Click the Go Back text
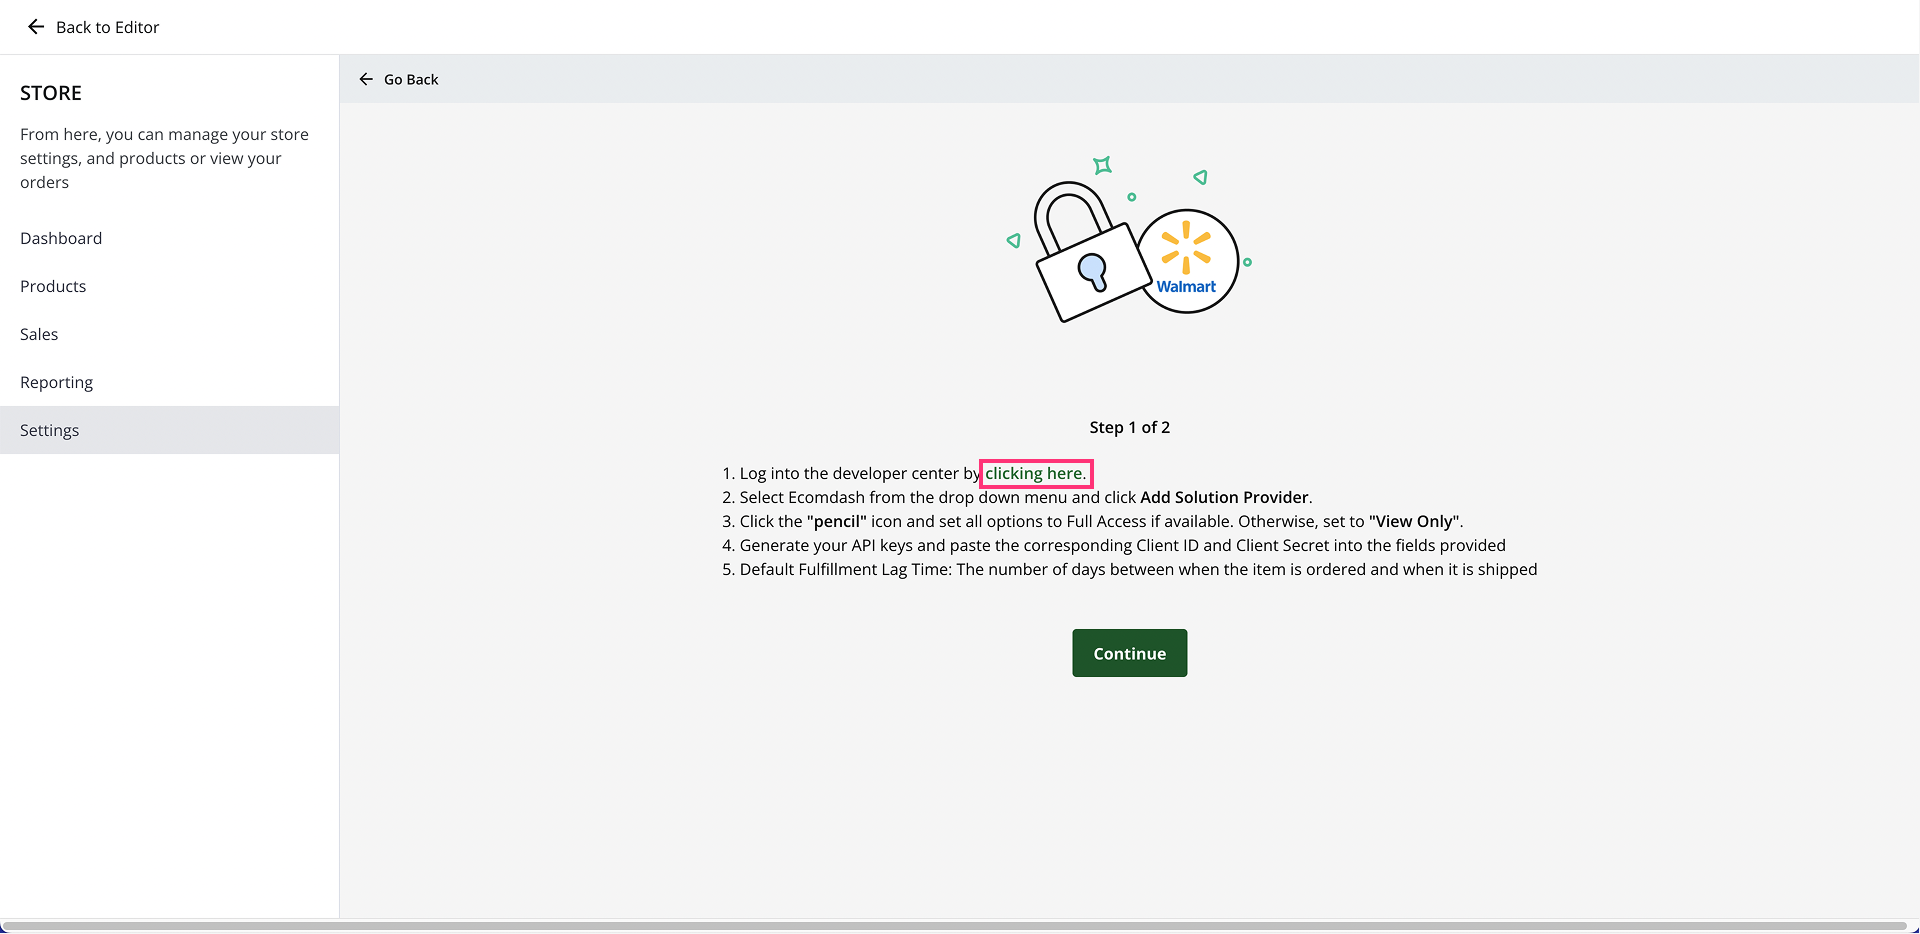Image resolution: width=1920 pixels, height=934 pixels. click(x=411, y=79)
